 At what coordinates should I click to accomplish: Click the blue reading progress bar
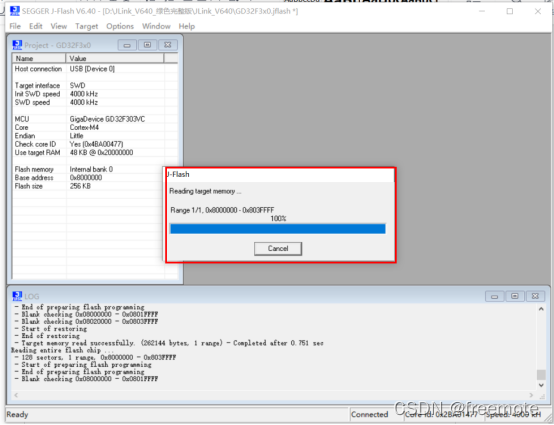click(x=278, y=229)
